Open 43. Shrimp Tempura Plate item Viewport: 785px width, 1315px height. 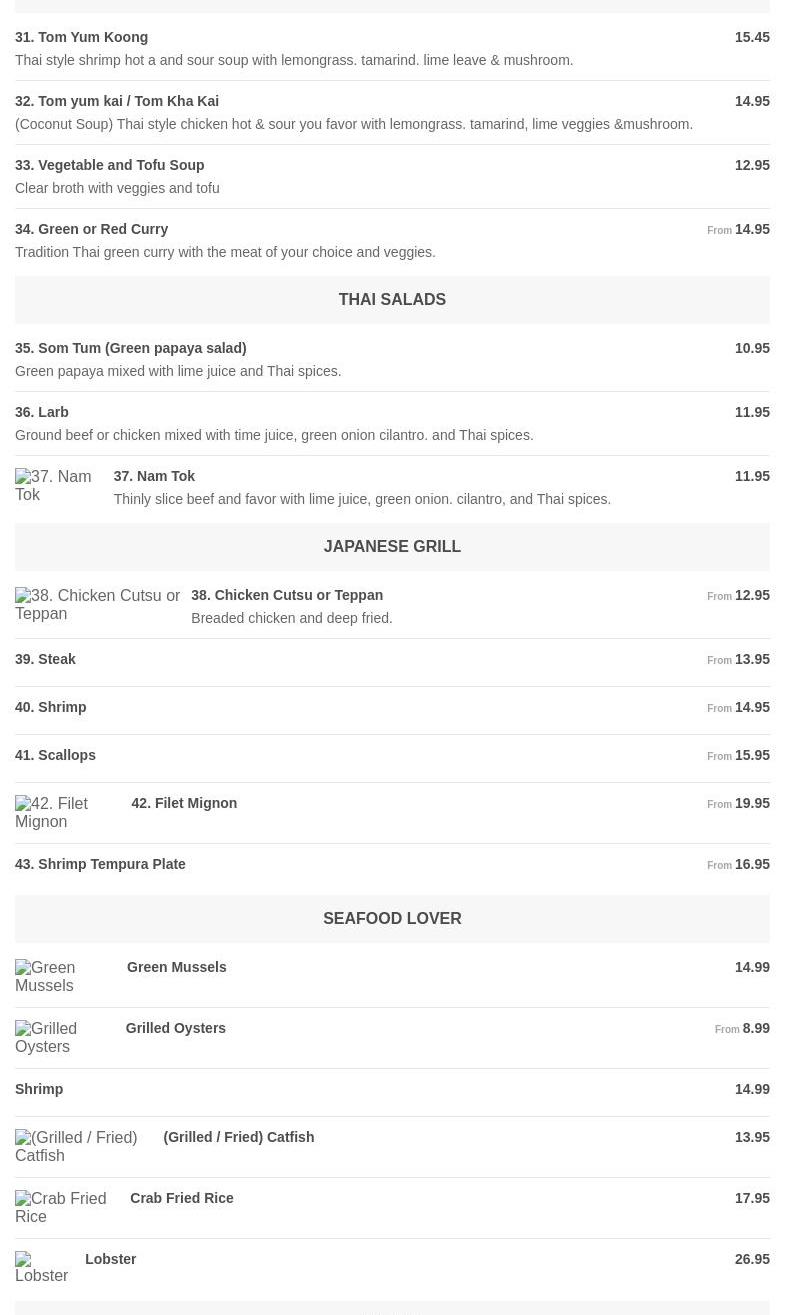point(100,864)
